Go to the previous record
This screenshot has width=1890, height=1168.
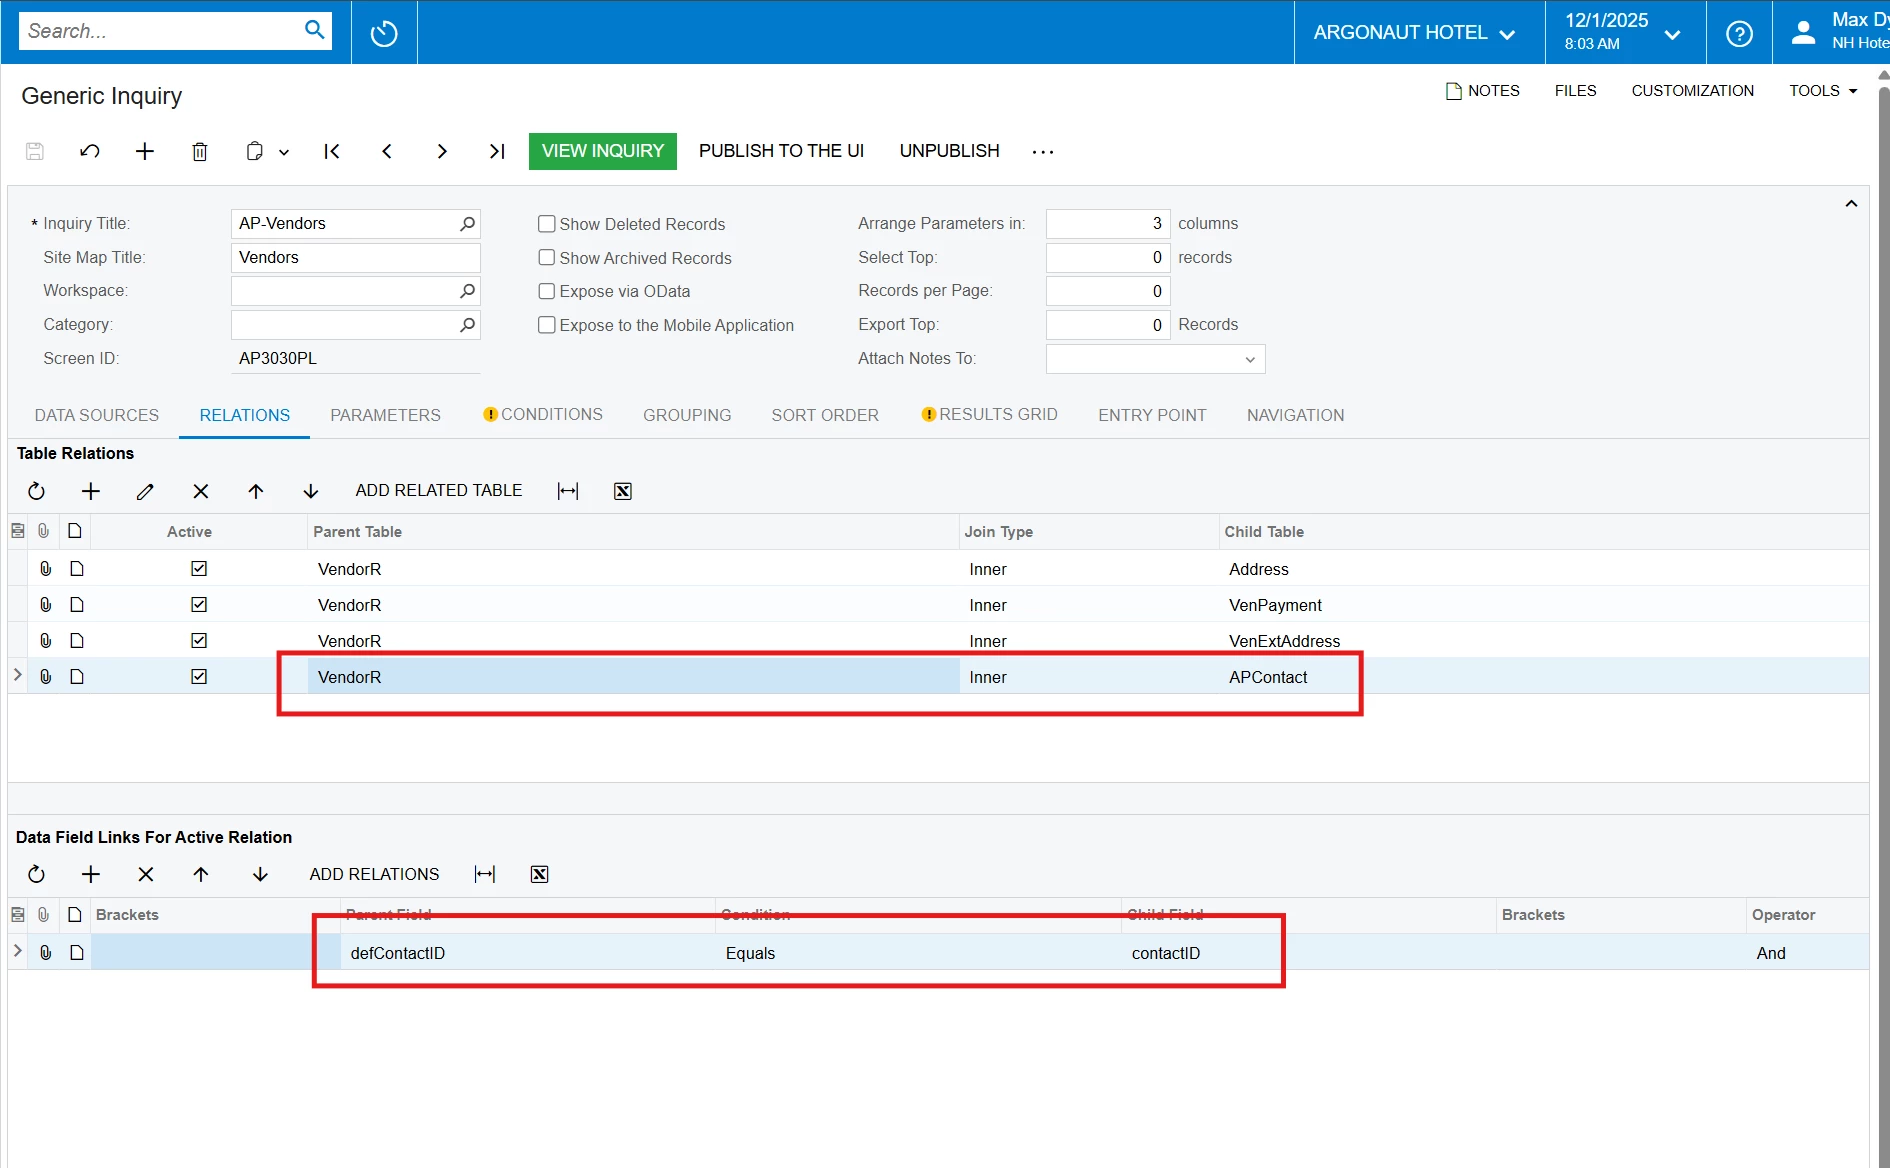(387, 151)
